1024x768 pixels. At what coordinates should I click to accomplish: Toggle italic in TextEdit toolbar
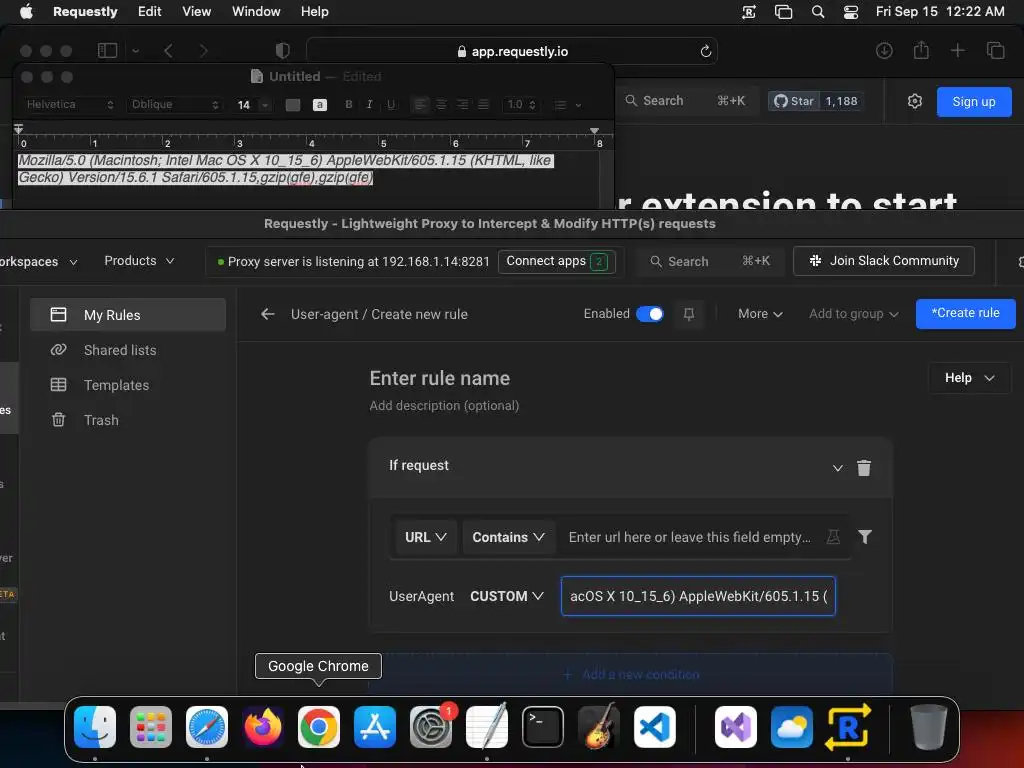click(370, 104)
